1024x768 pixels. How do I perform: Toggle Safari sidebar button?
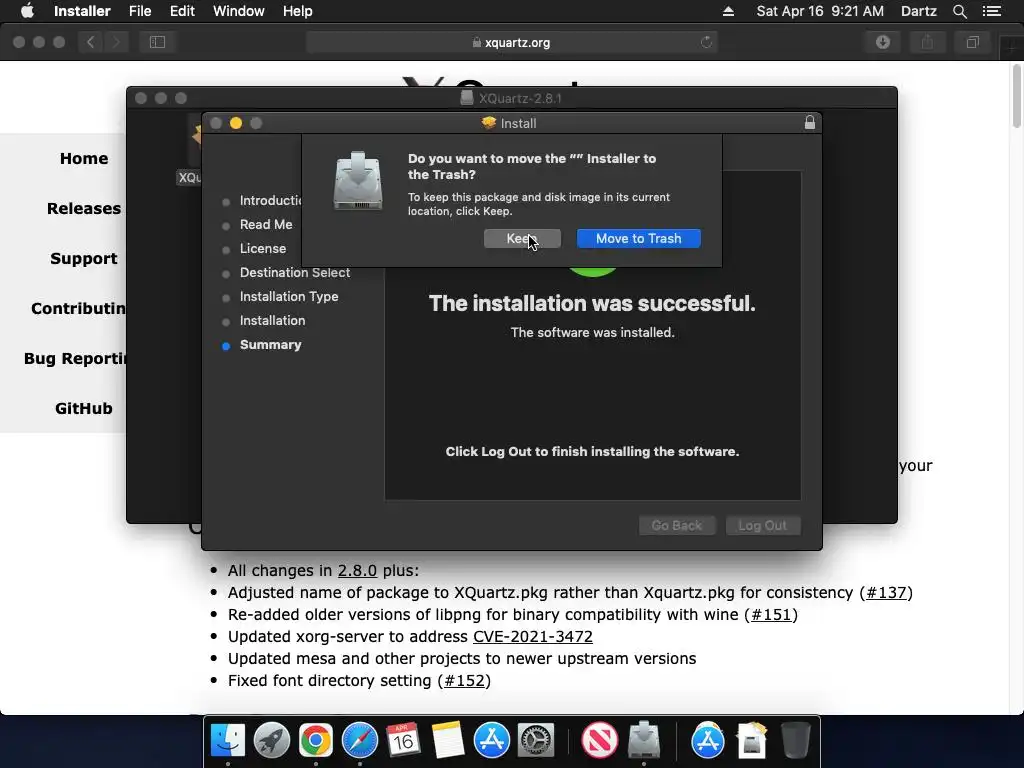pyautogui.click(x=157, y=42)
